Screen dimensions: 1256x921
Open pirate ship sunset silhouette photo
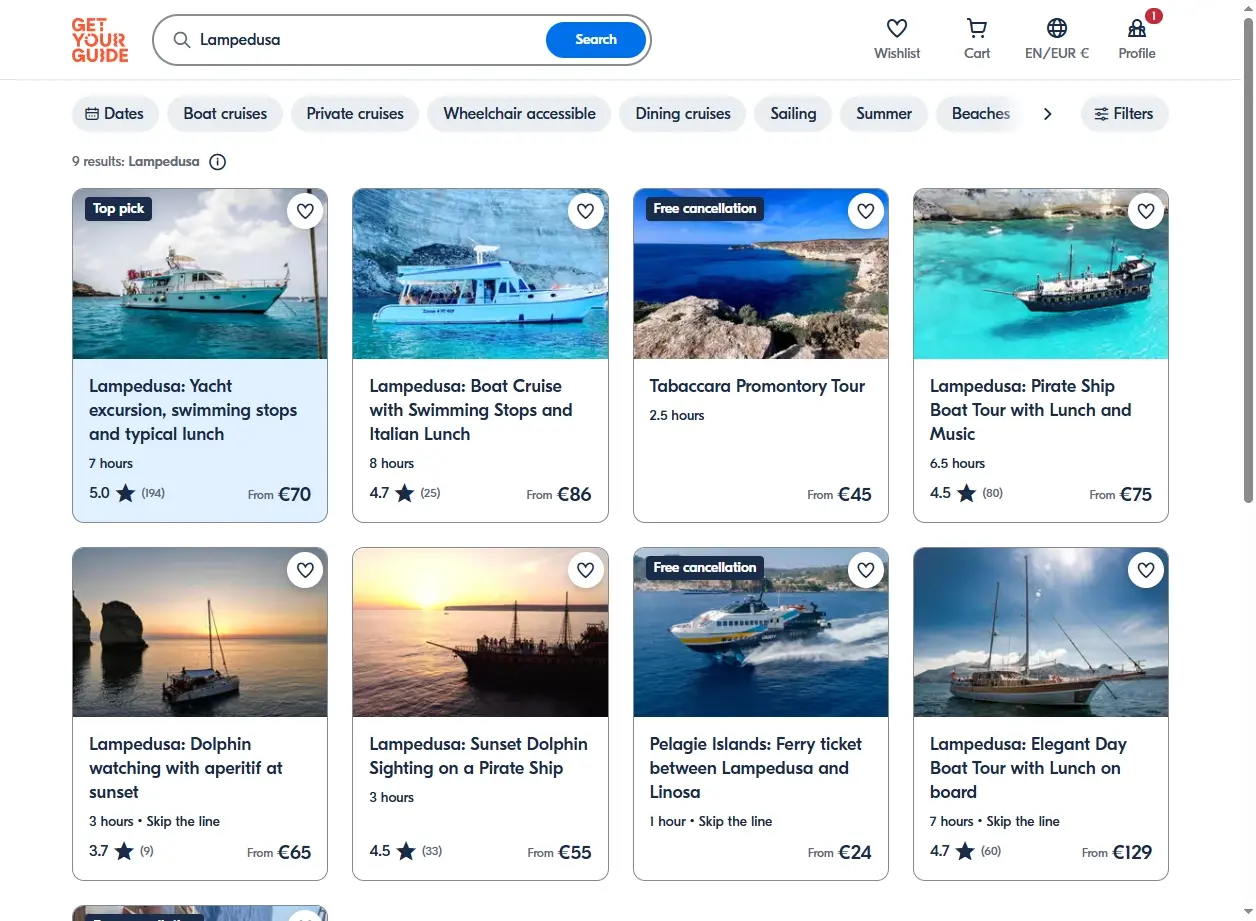(480, 632)
